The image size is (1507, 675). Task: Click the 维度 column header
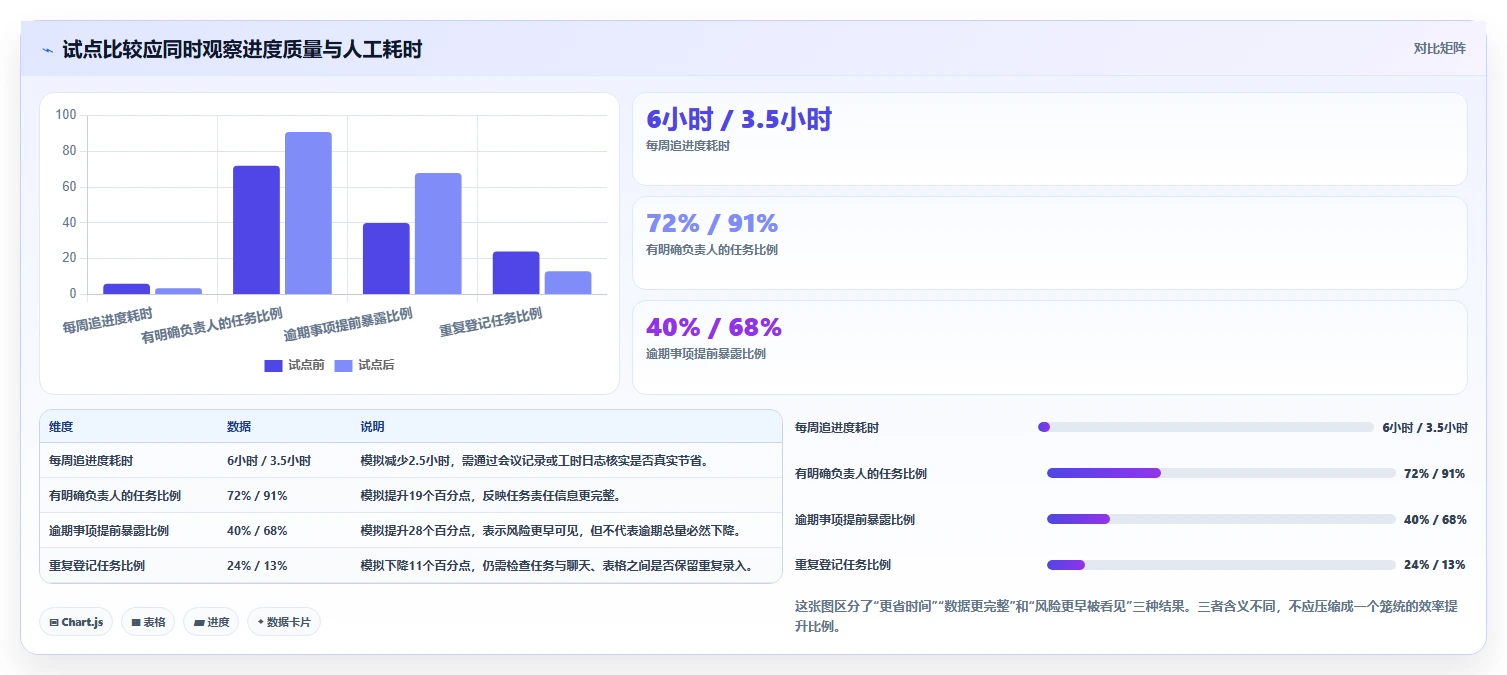pyautogui.click(x=61, y=427)
